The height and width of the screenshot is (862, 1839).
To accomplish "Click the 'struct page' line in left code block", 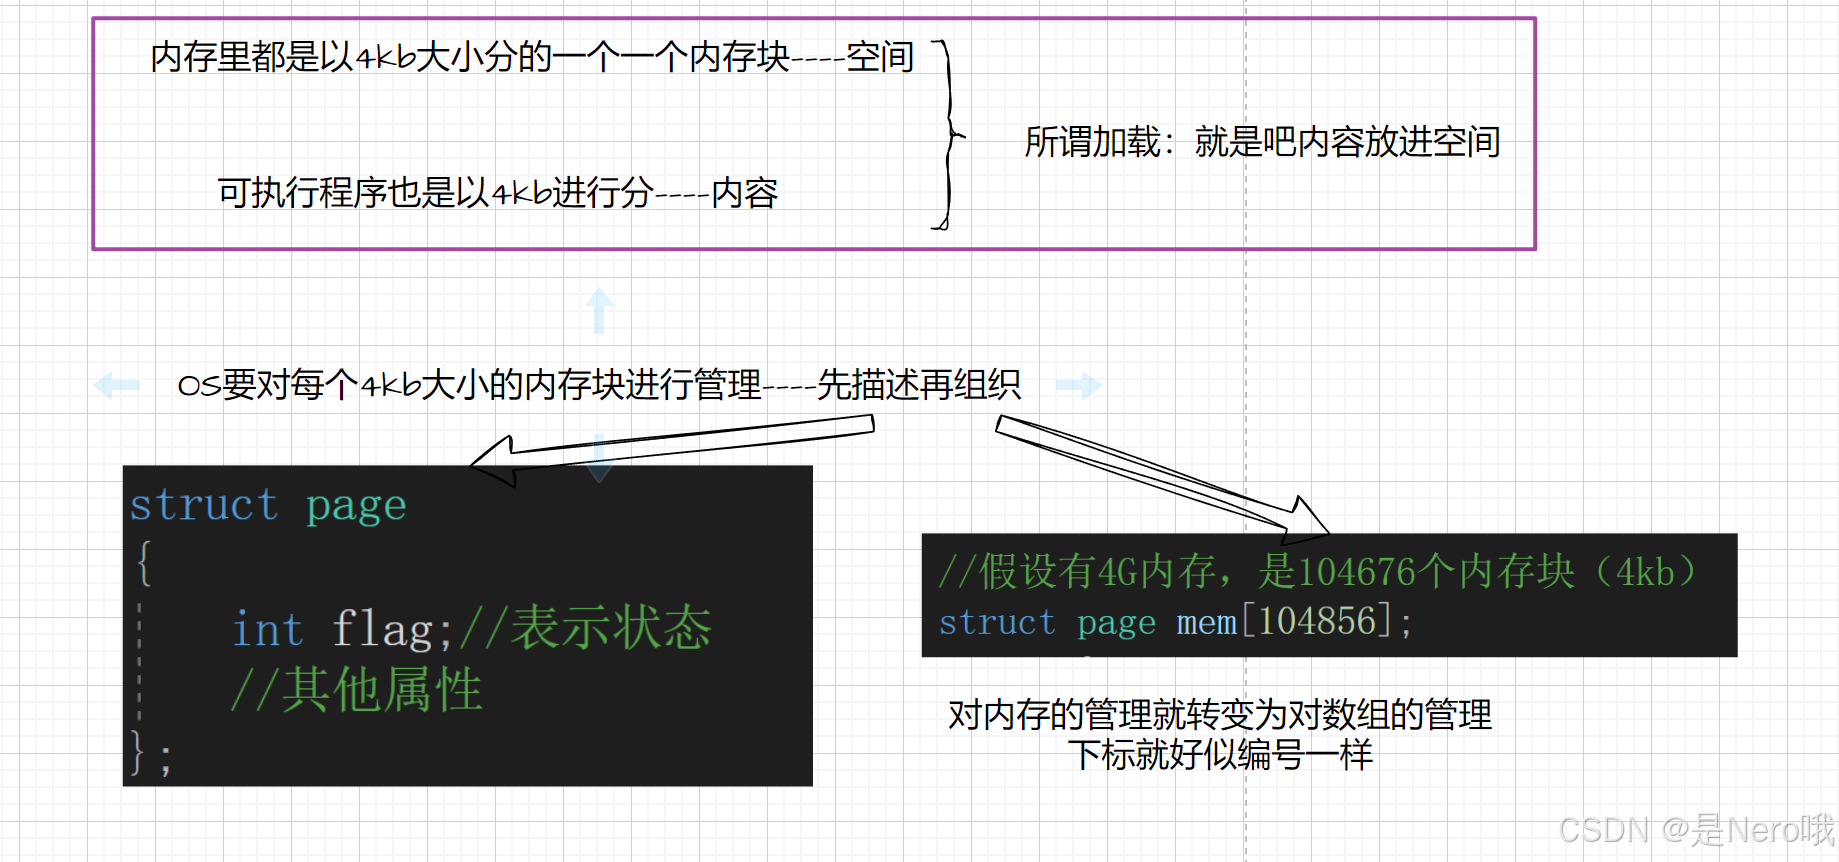I will [268, 505].
